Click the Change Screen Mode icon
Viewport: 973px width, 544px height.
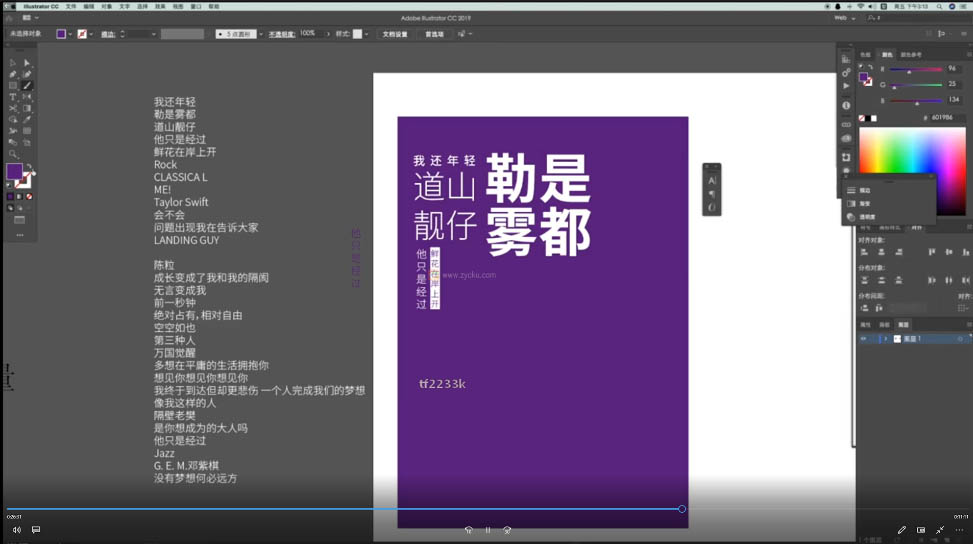[20, 220]
